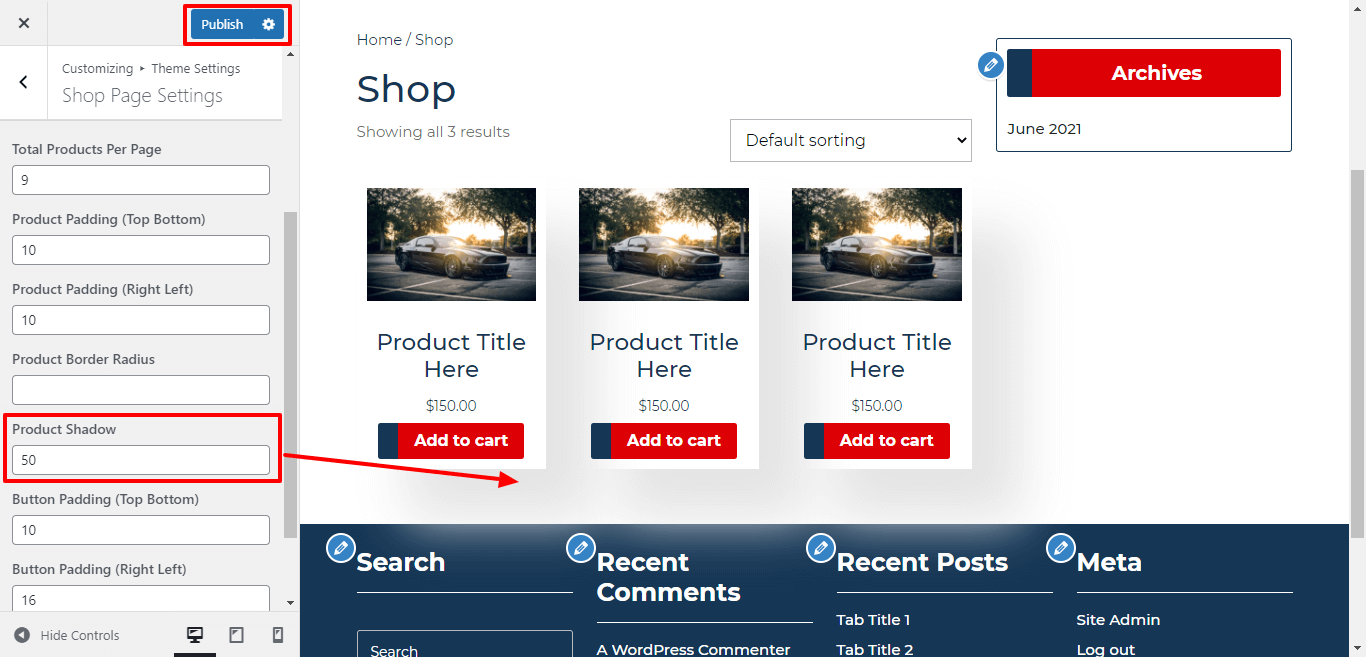The width and height of the screenshot is (1366, 657).
Task: Switch to tablet preview mode
Action: pos(237,634)
